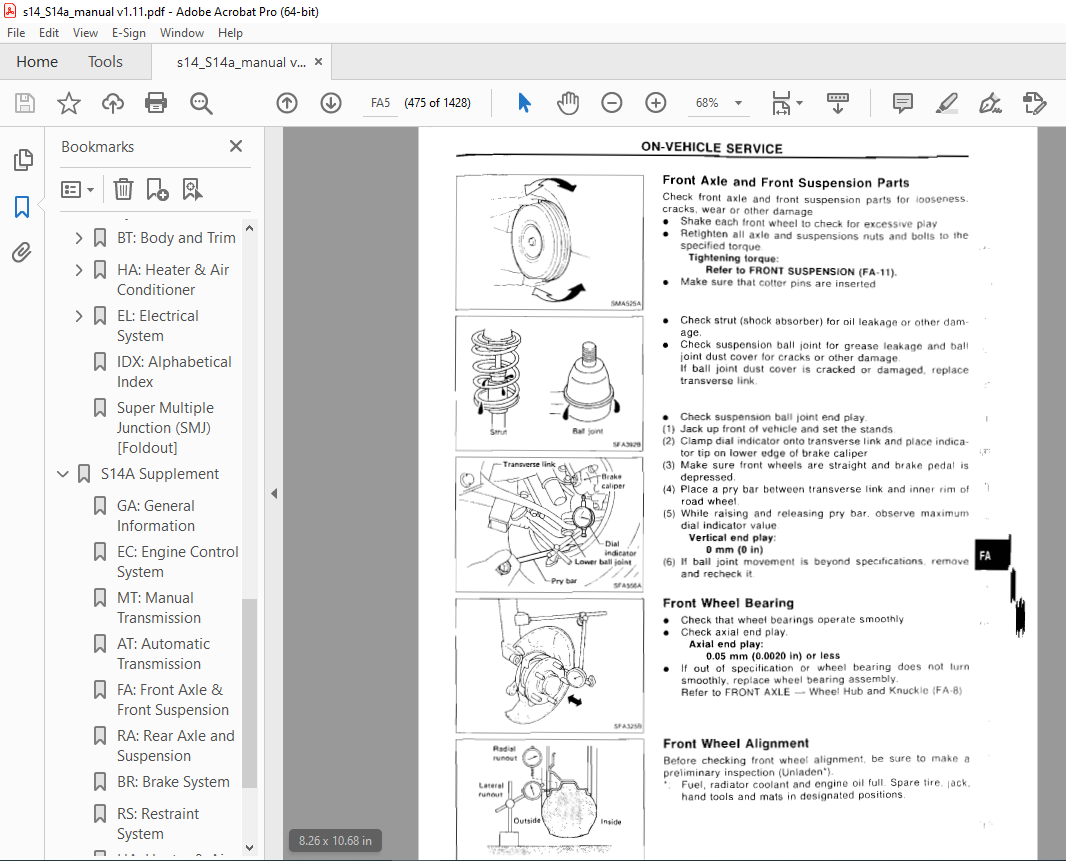
Task: Click the 68% zoom value field
Action: coord(707,103)
